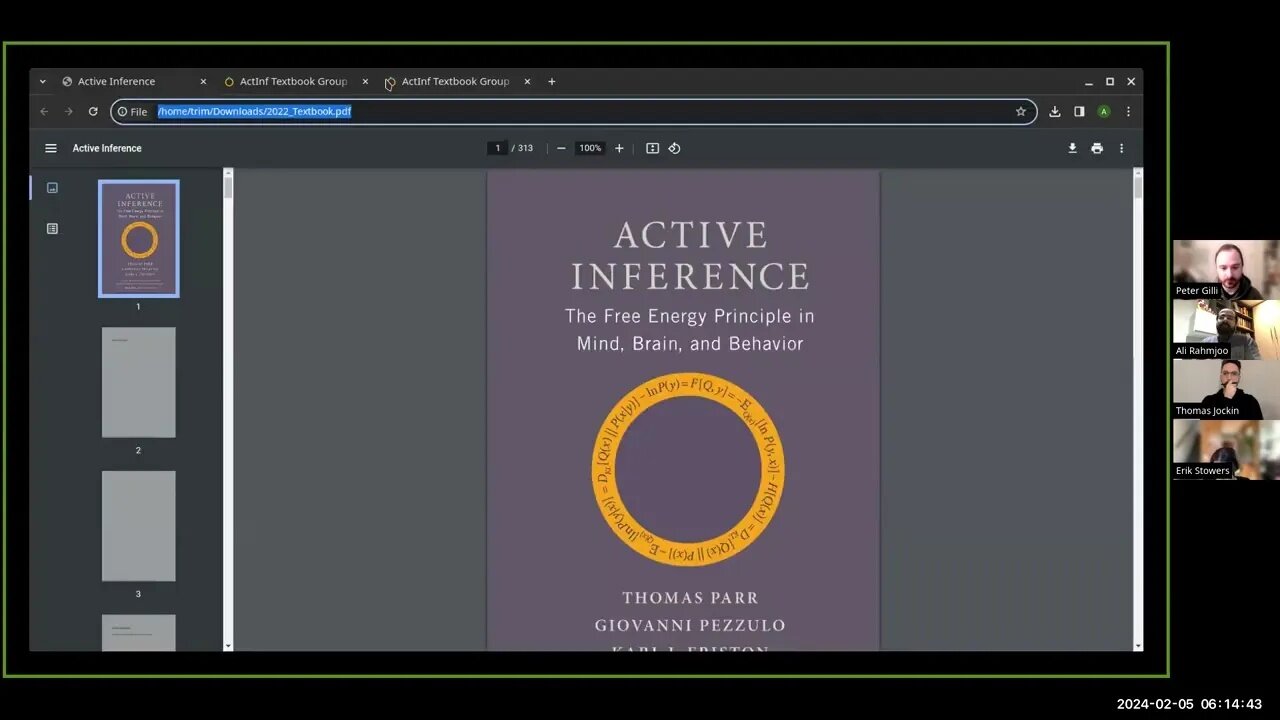The width and height of the screenshot is (1280, 720).
Task: Download the PDF from the viewer toolbar
Action: tap(1072, 148)
